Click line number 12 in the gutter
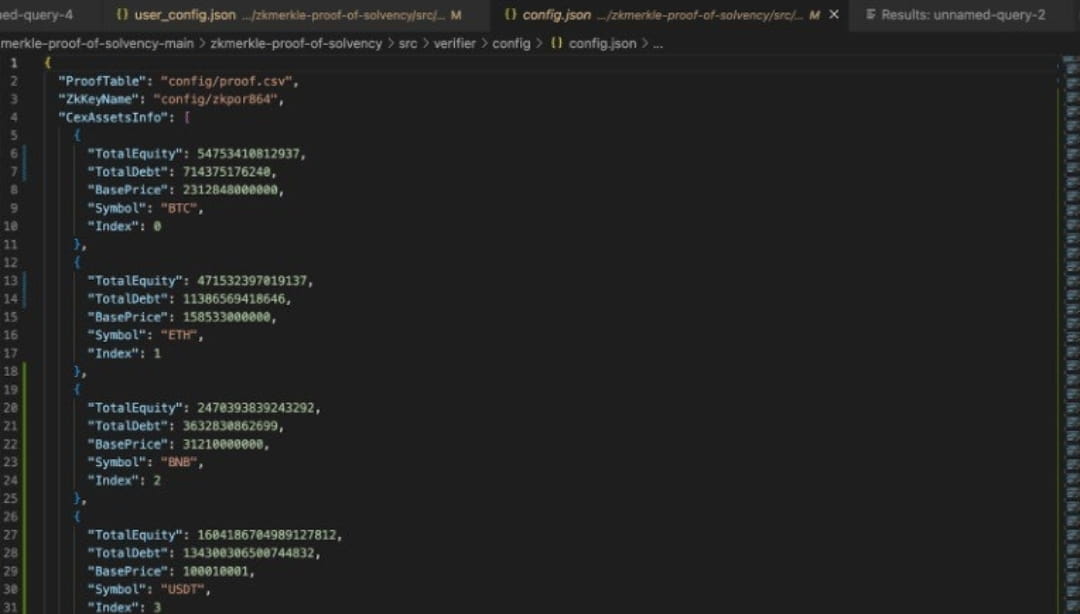Image resolution: width=1080 pixels, height=614 pixels. pos(10,263)
